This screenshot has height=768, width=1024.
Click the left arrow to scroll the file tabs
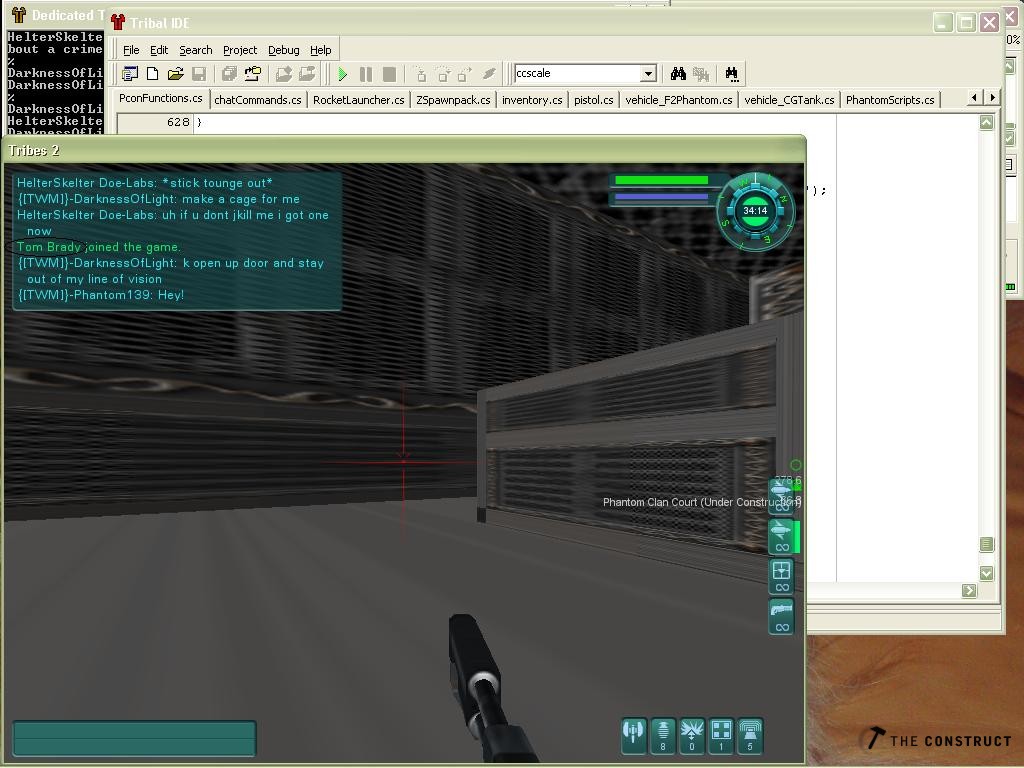click(974, 97)
